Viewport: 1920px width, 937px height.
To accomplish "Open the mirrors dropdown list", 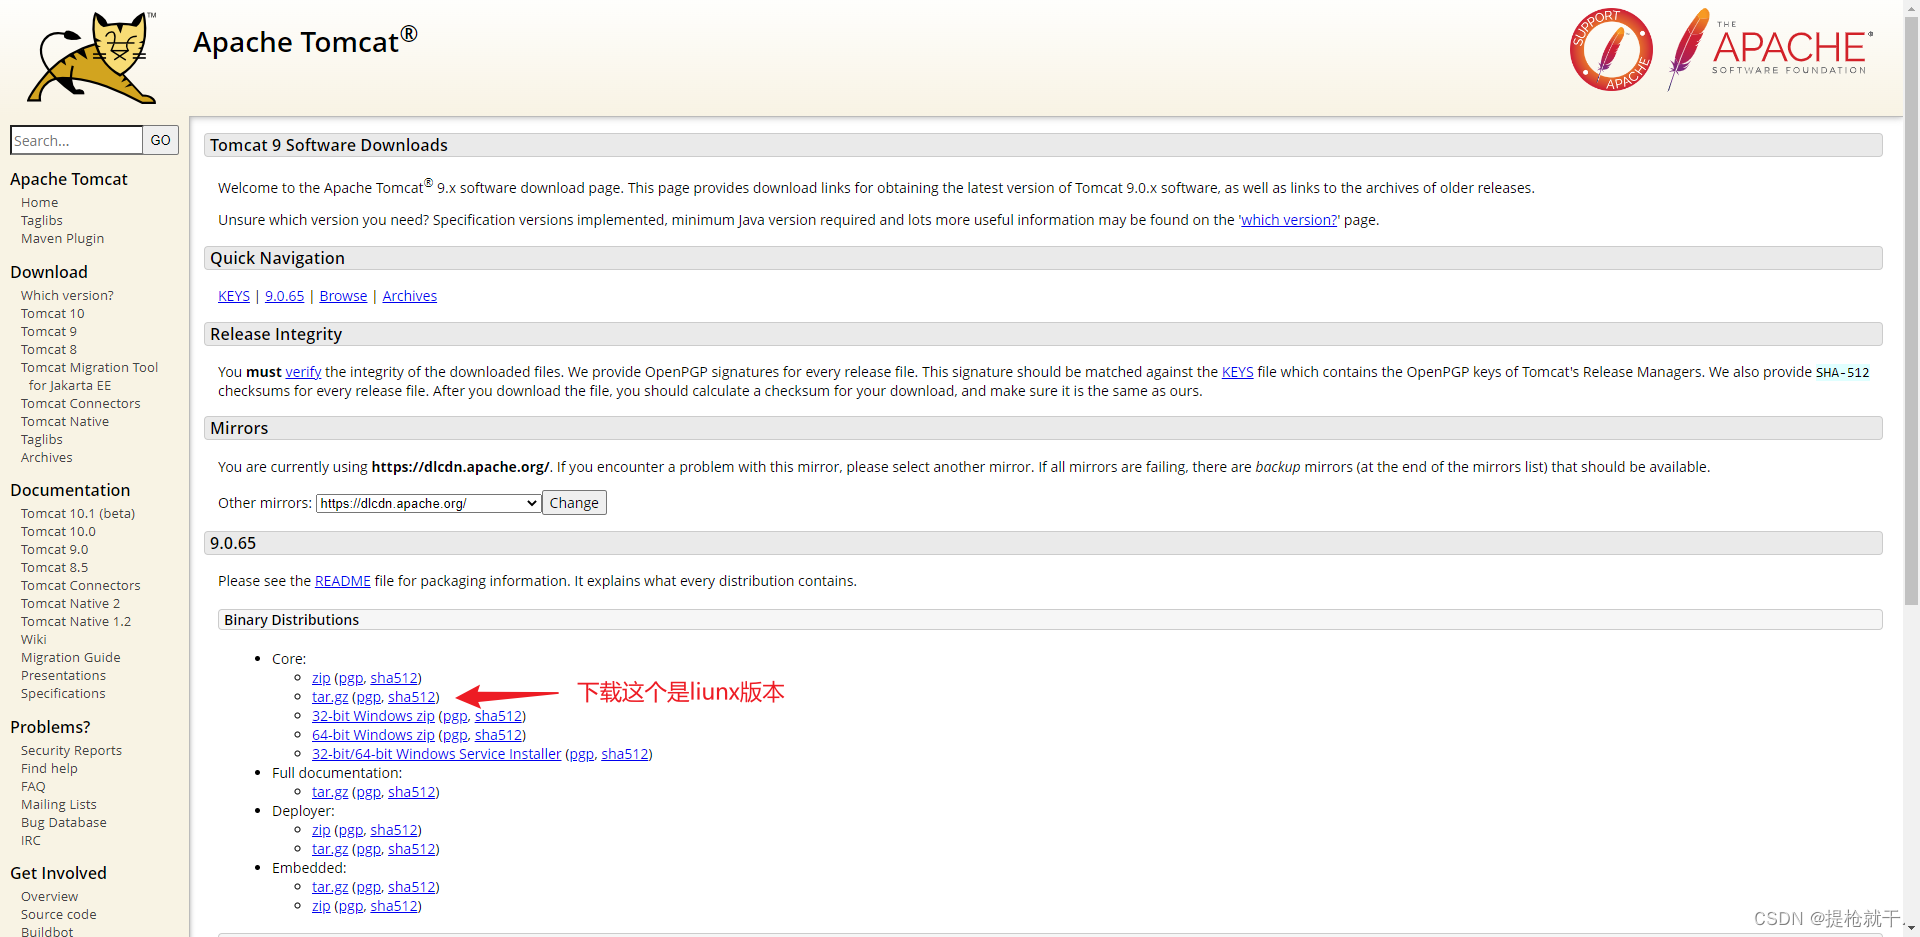I will pyautogui.click(x=429, y=503).
